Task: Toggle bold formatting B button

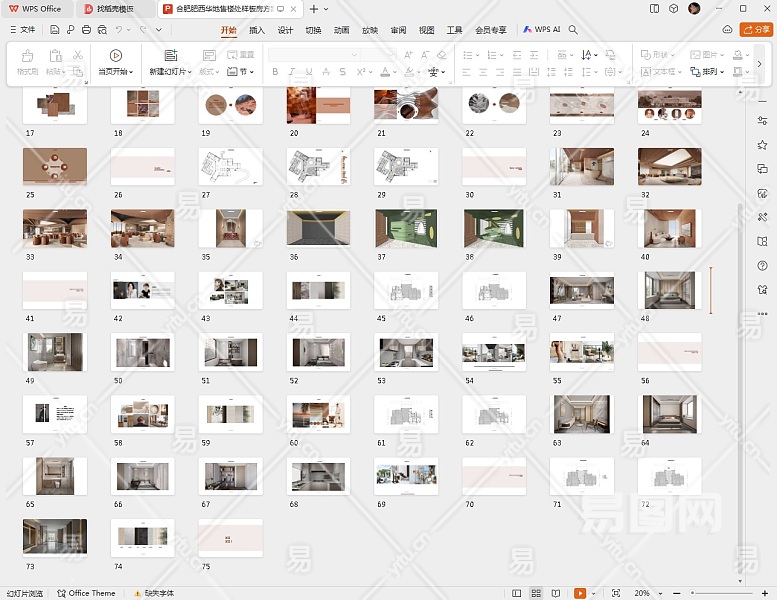Action: (276, 72)
